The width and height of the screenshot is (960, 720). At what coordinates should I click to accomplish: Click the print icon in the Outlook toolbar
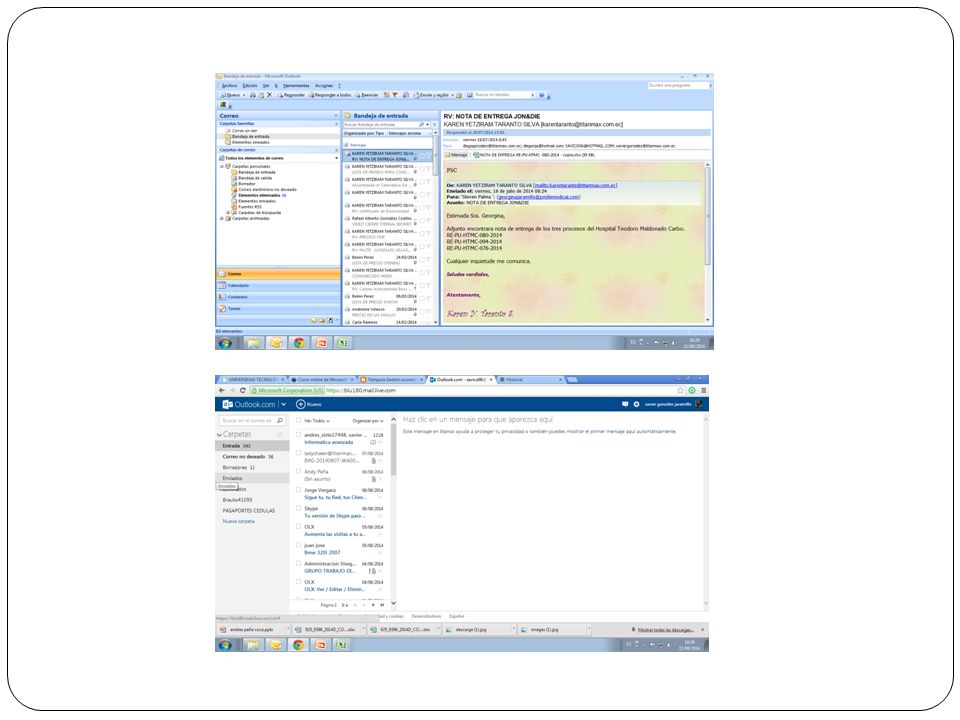coord(253,95)
